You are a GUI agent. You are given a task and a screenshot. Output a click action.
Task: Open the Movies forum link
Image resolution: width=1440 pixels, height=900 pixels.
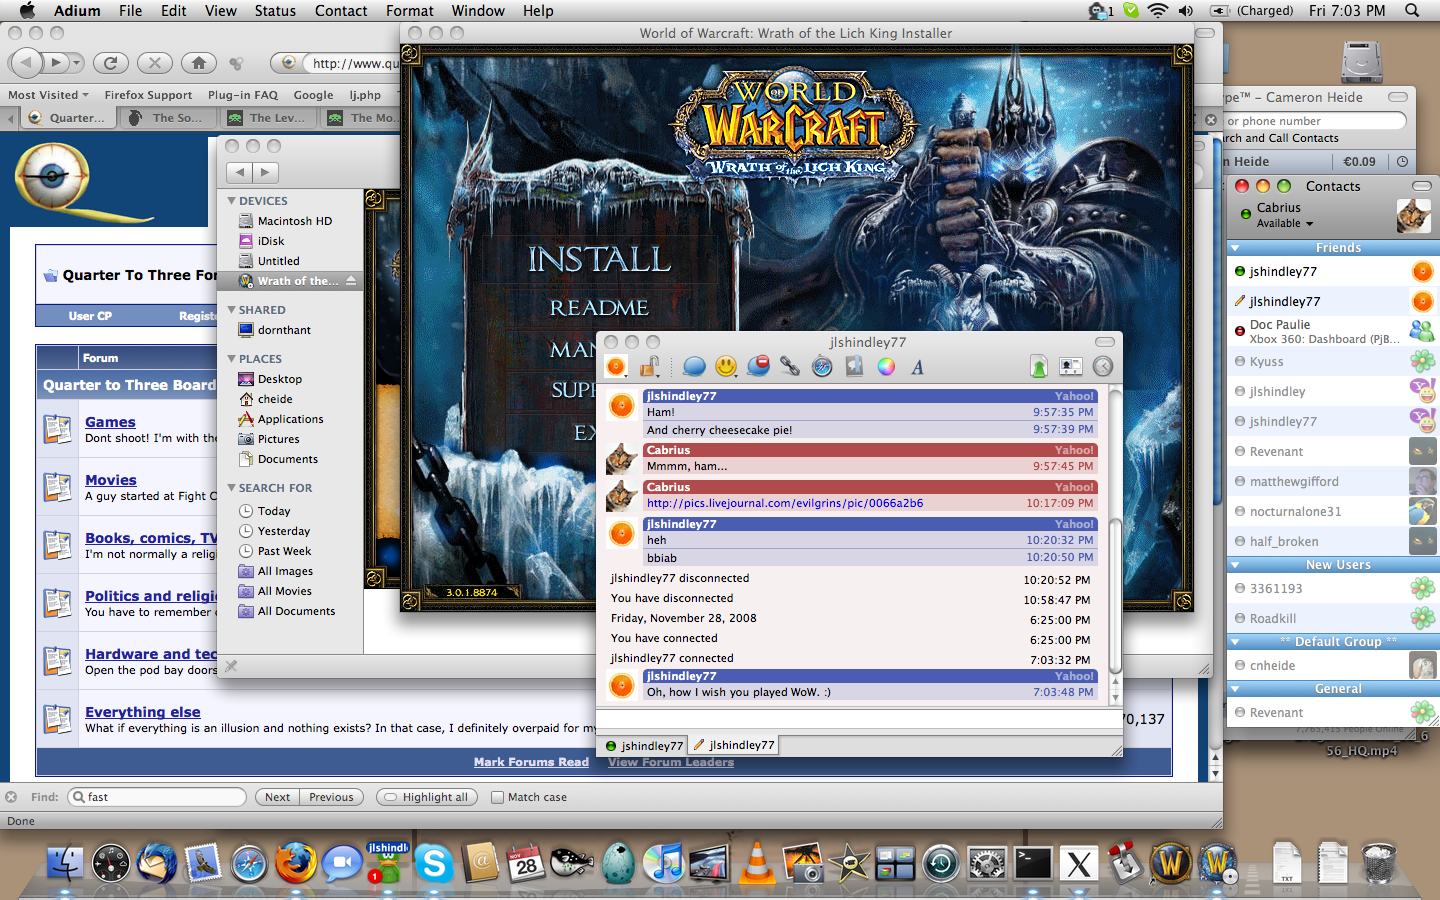(111, 480)
